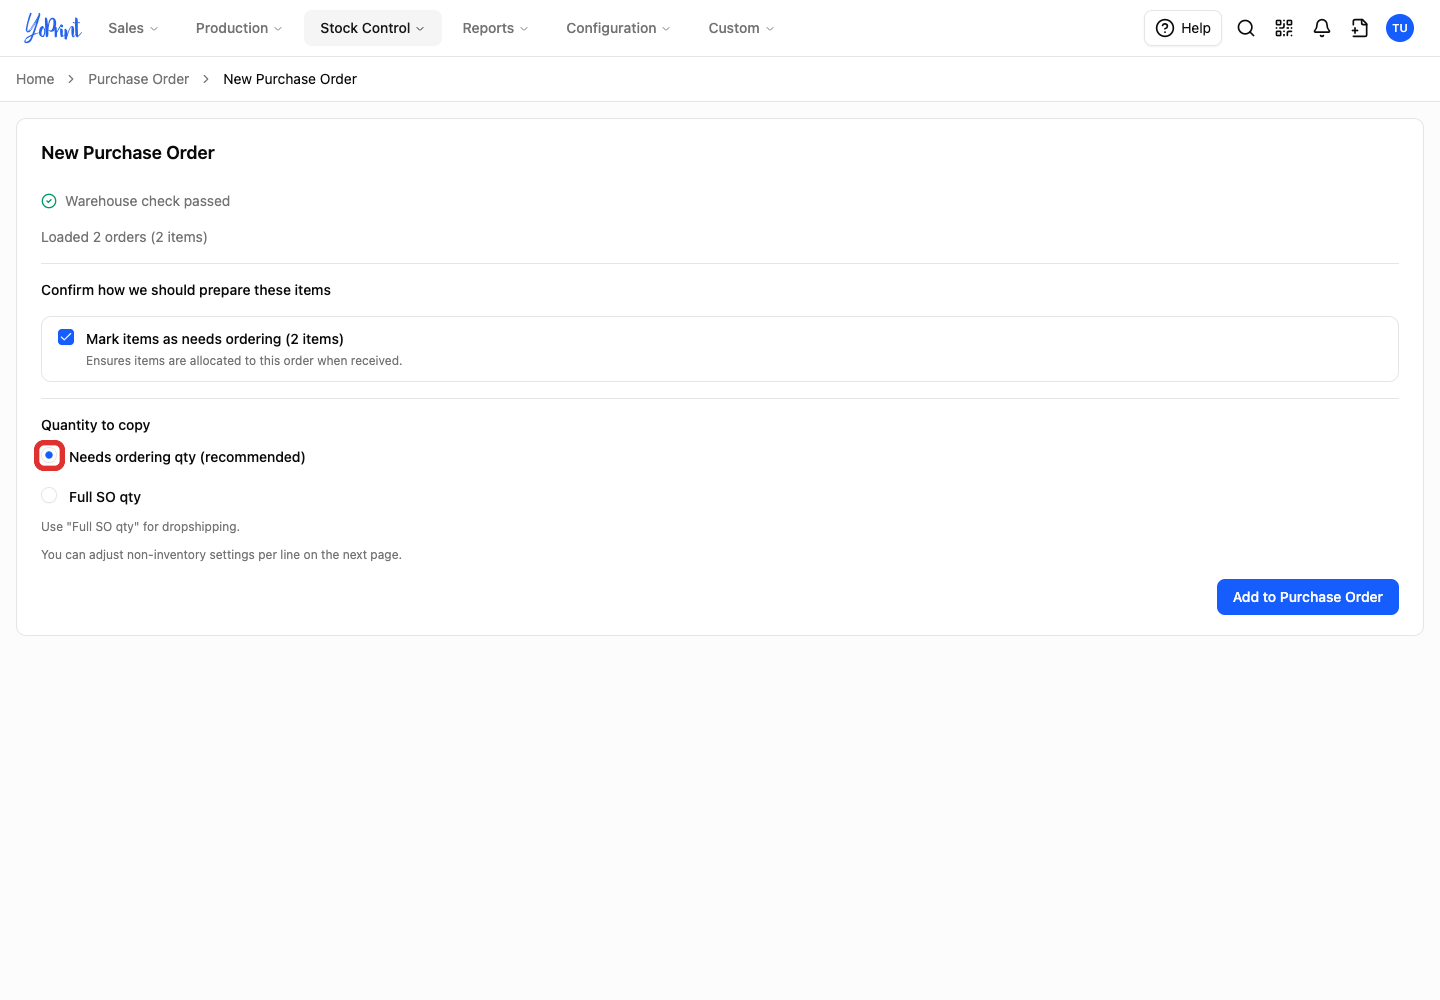Screen dimensions: 1440x1000
Task: Open the Reports dropdown menu
Action: point(495,28)
